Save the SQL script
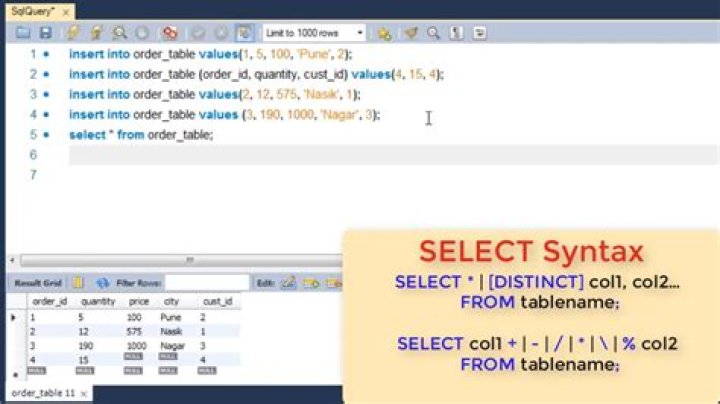Image resolution: width=720 pixels, height=404 pixels. point(45,33)
